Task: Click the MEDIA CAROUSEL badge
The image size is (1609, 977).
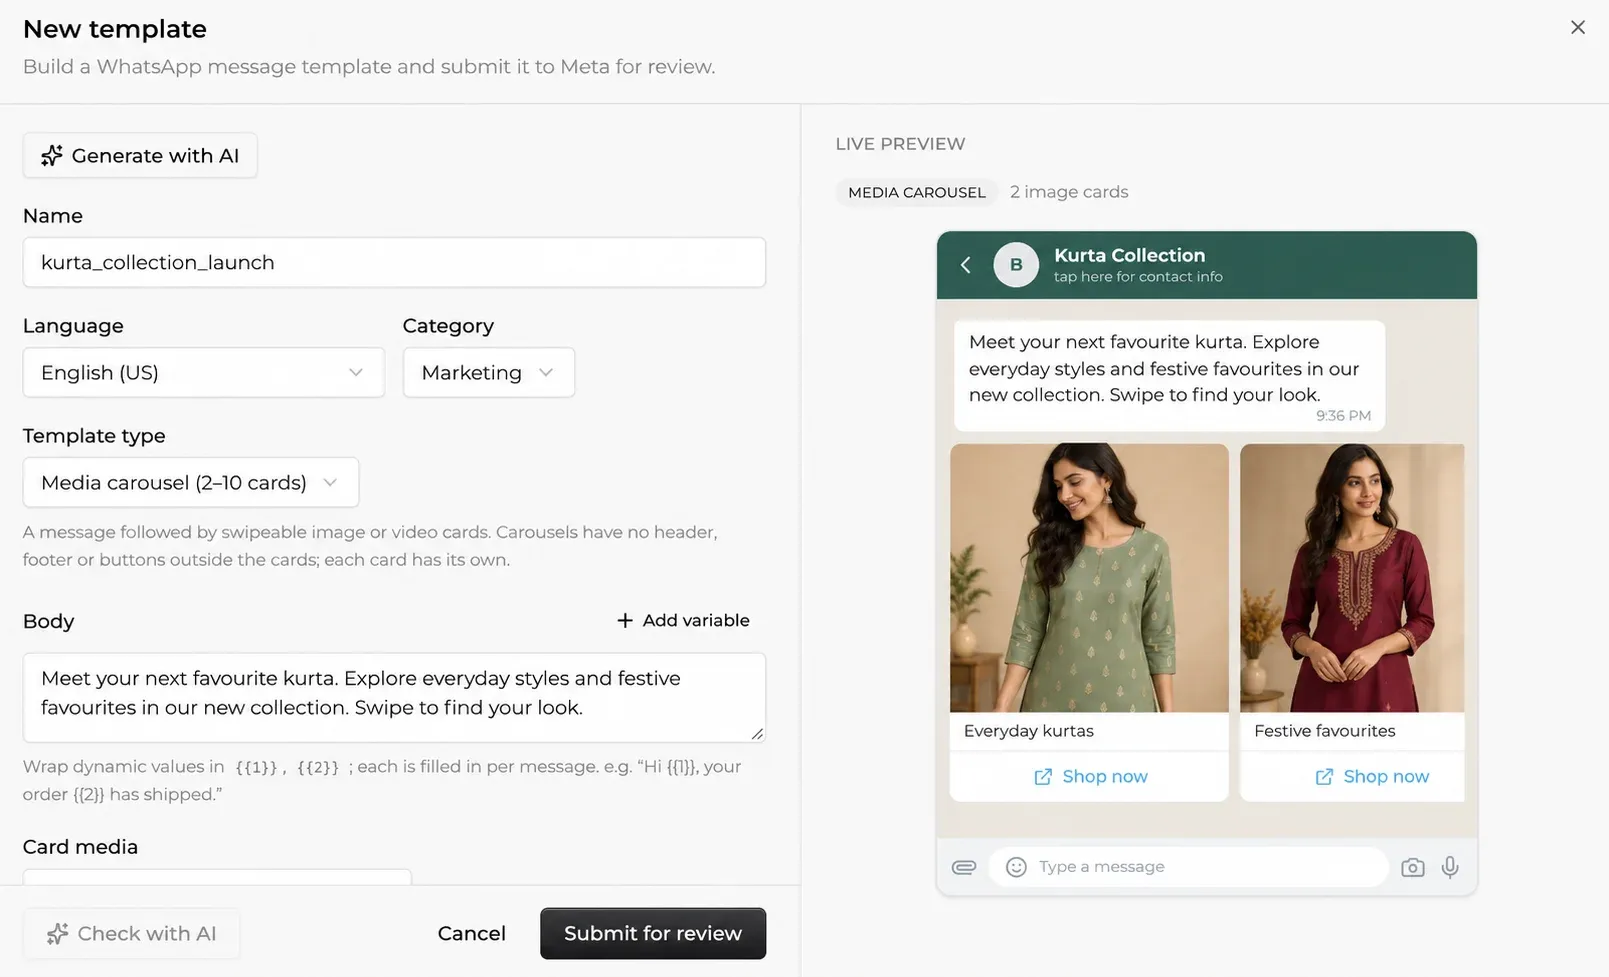Action: 916,192
